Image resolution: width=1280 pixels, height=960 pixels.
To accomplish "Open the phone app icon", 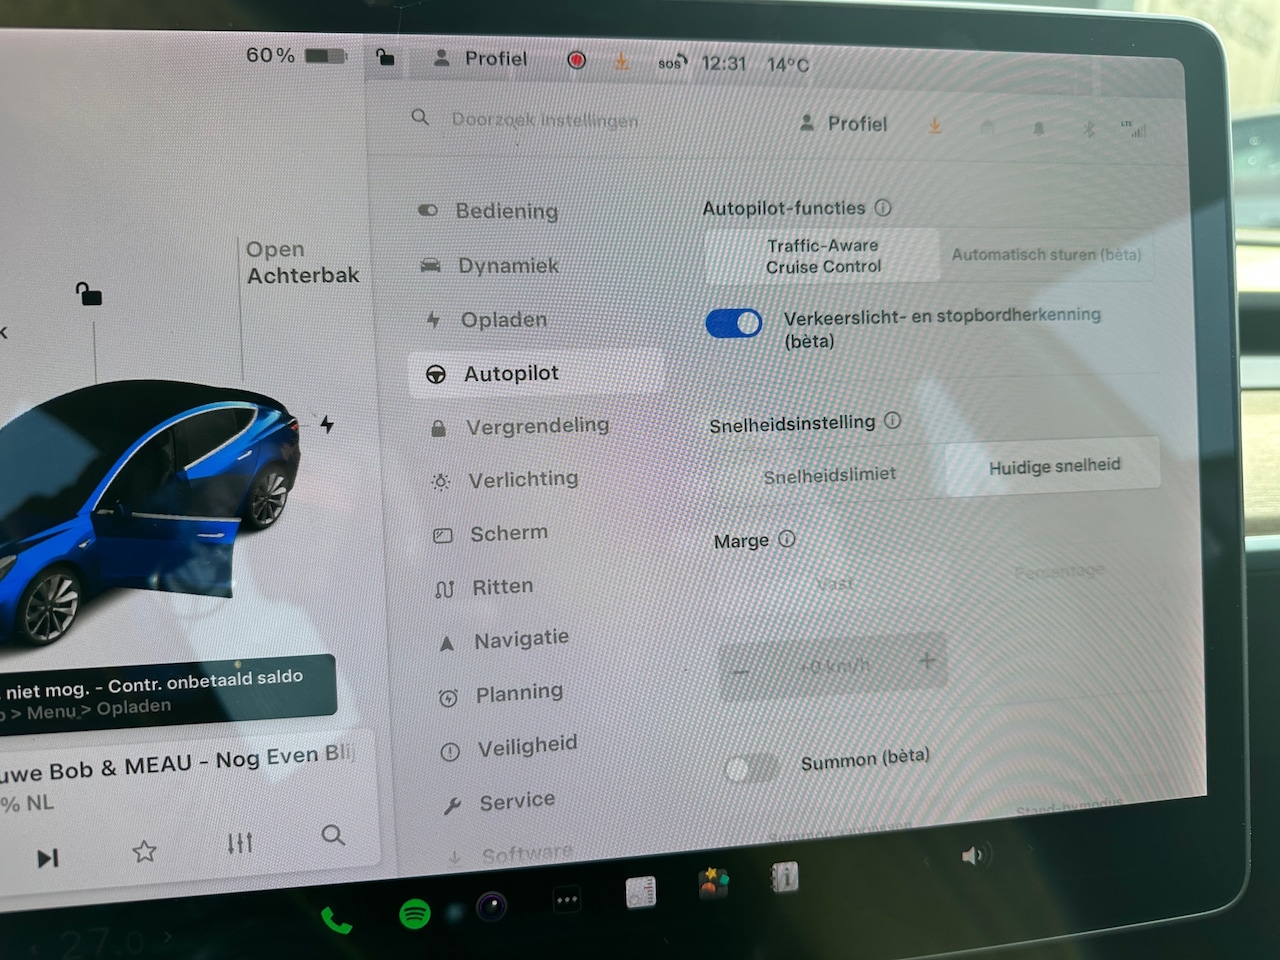I will point(336,919).
